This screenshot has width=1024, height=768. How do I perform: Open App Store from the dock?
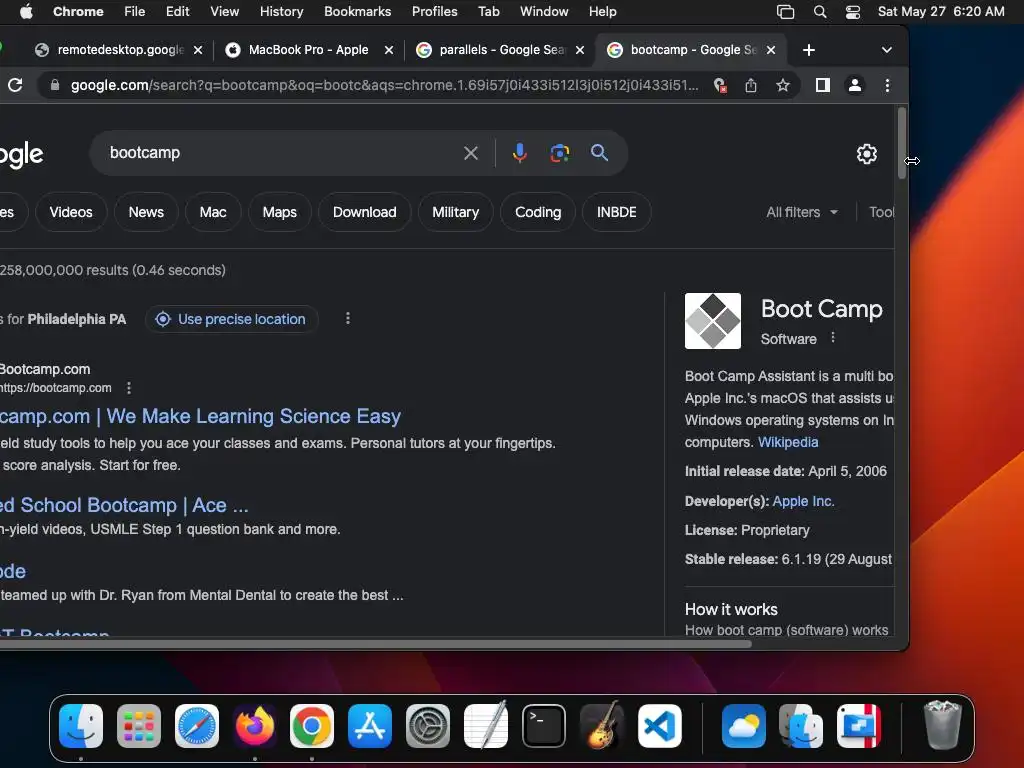[x=370, y=726]
